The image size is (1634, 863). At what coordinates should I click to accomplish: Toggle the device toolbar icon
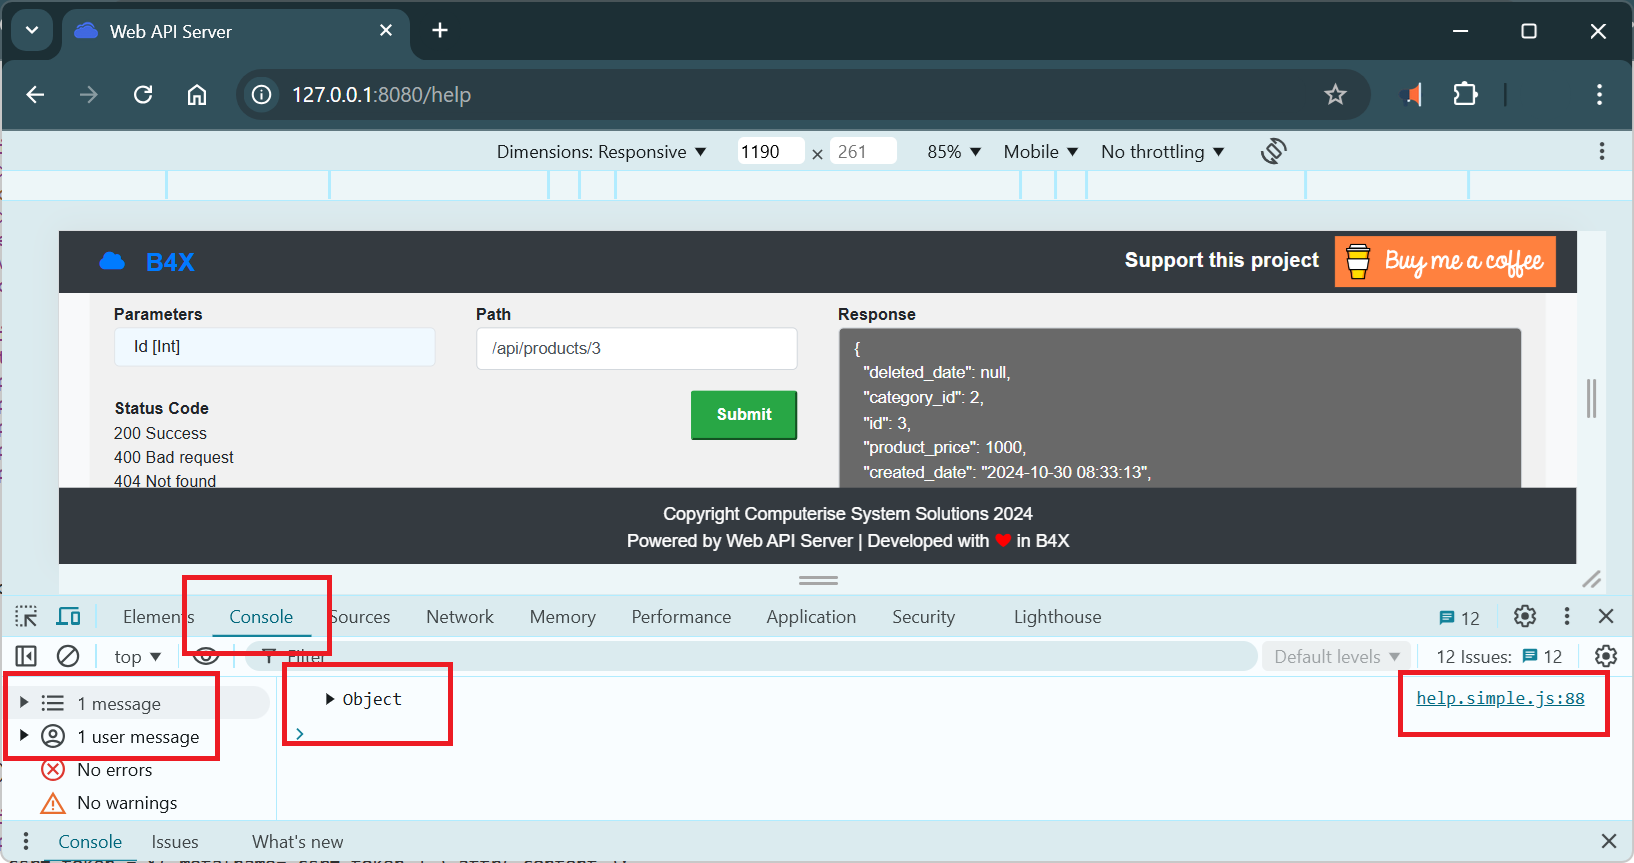coord(68,616)
